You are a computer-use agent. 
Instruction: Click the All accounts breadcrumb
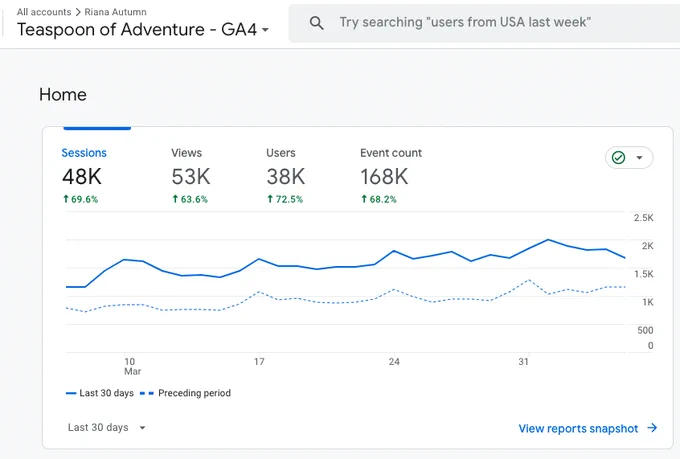(44, 12)
